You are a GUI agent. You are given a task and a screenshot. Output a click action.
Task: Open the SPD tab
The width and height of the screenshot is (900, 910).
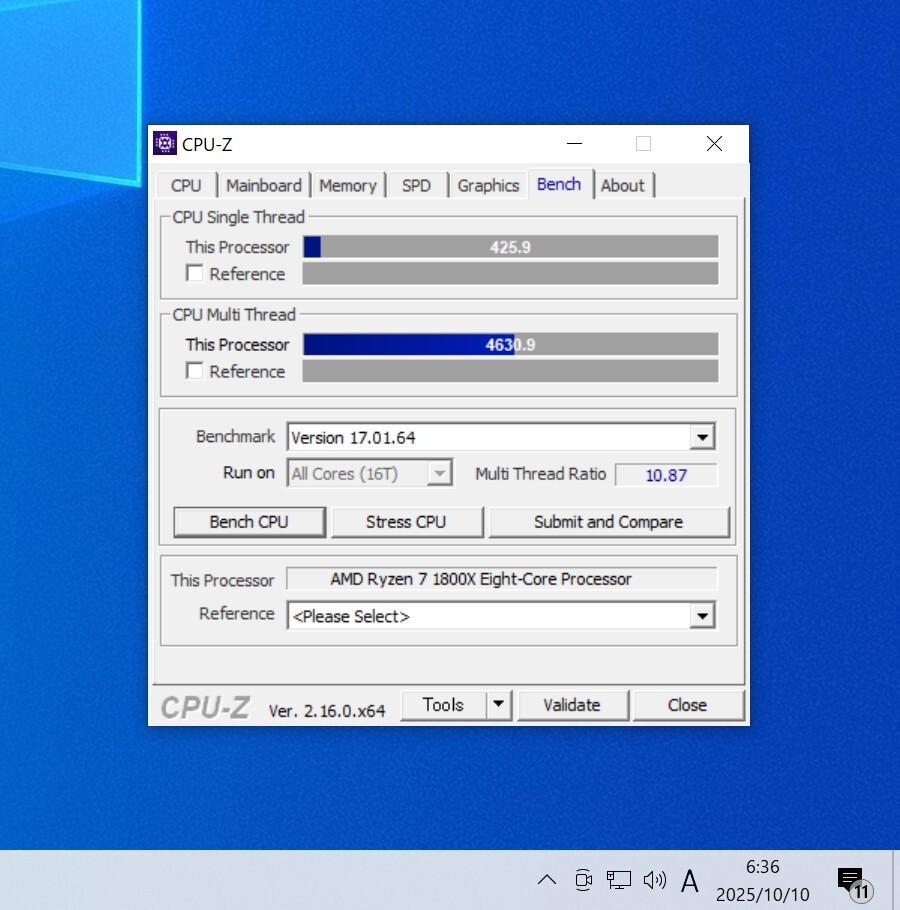pos(416,185)
